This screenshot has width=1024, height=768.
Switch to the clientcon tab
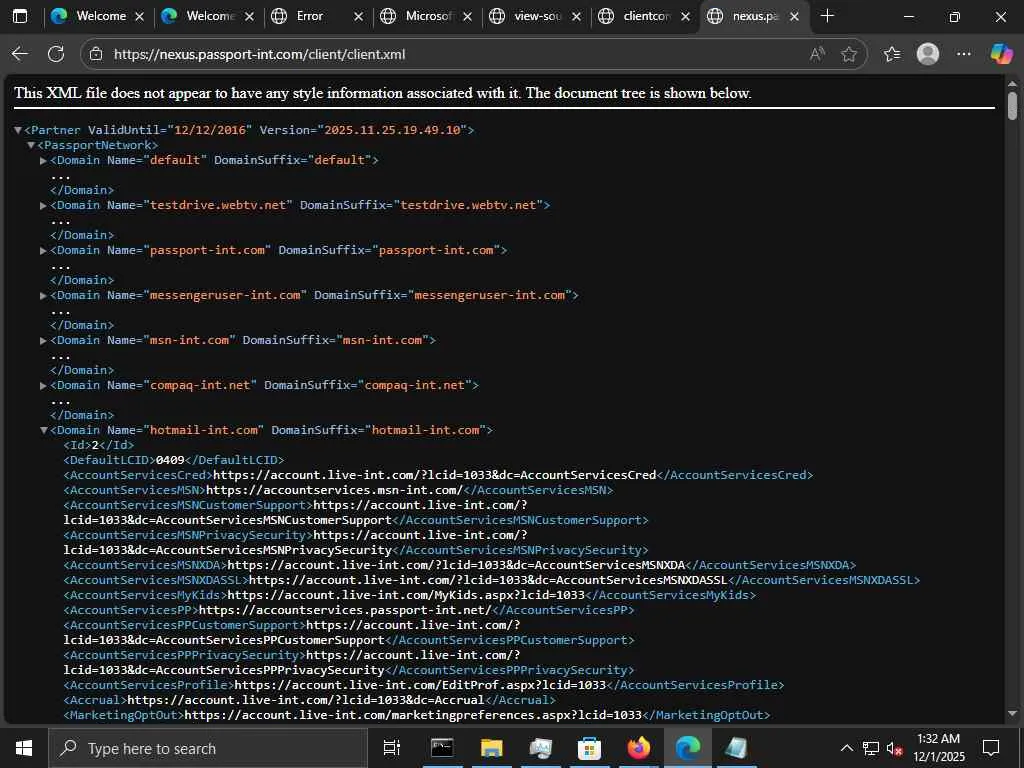pos(644,16)
